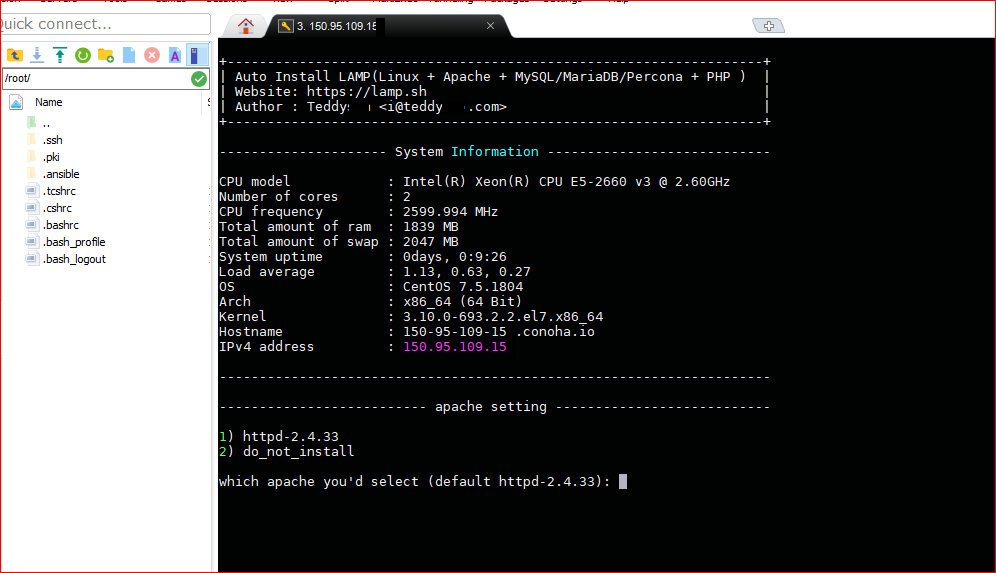996x573 pixels.
Task: Click the 'apache setting' section heading
Action: pyautogui.click(x=490, y=407)
